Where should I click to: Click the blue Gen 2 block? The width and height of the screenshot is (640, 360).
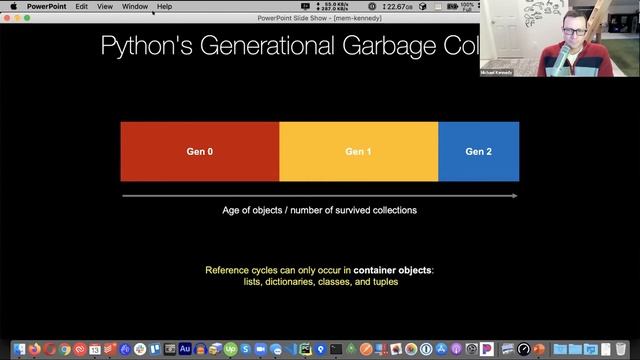click(x=479, y=151)
